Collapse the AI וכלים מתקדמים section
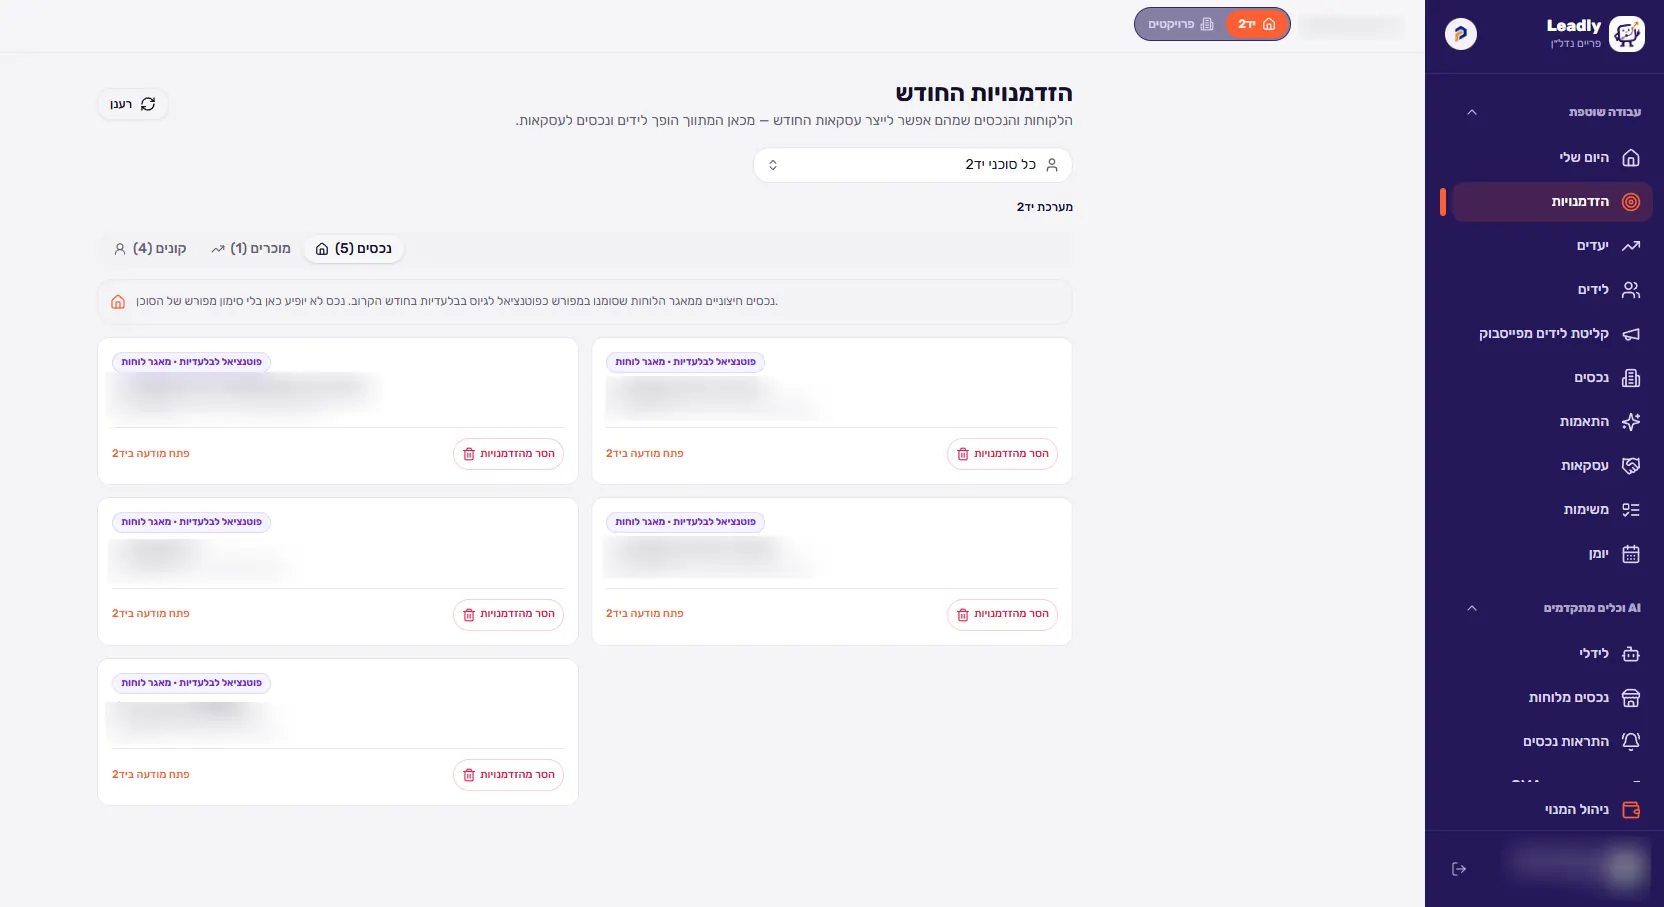Viewport: 1664px width, 907px height. click(x=1471, y=608)
